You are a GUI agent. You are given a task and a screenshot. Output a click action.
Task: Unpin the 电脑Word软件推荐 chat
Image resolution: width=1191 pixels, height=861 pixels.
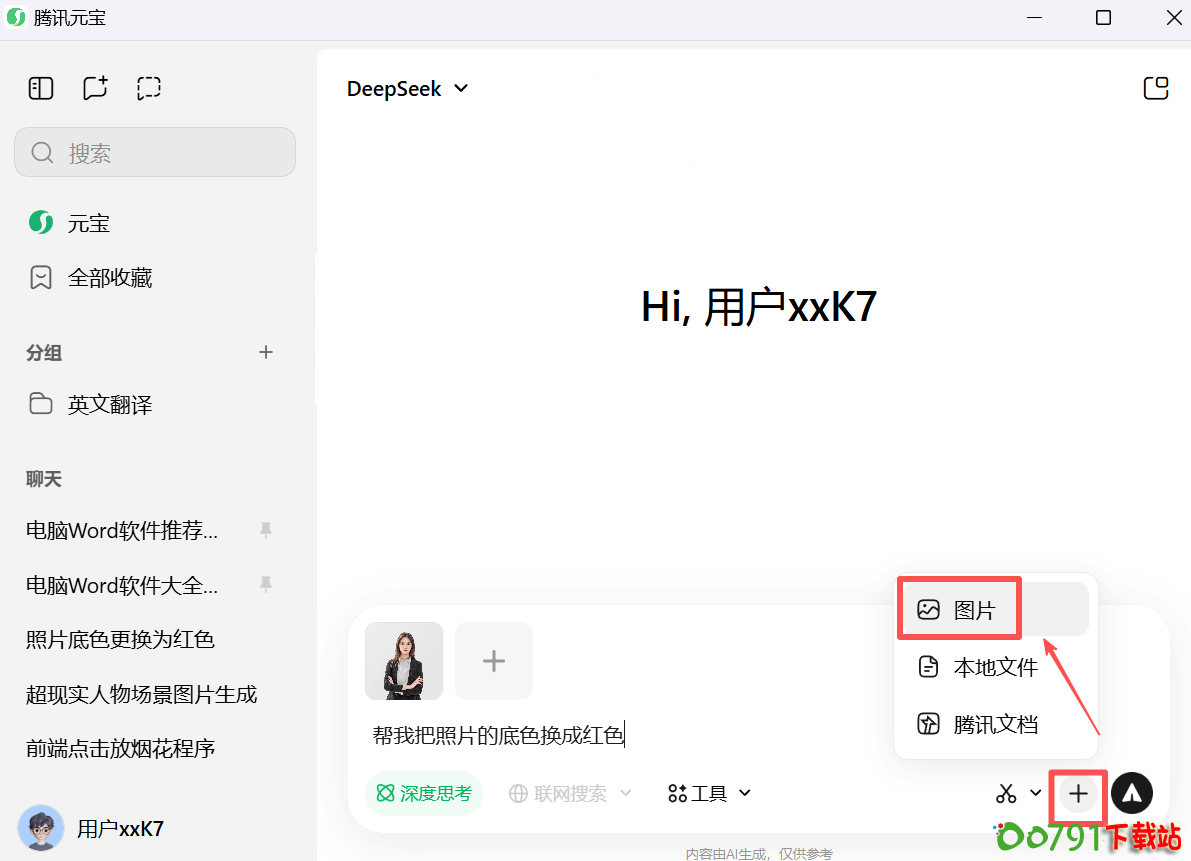[x=266, y=530]
